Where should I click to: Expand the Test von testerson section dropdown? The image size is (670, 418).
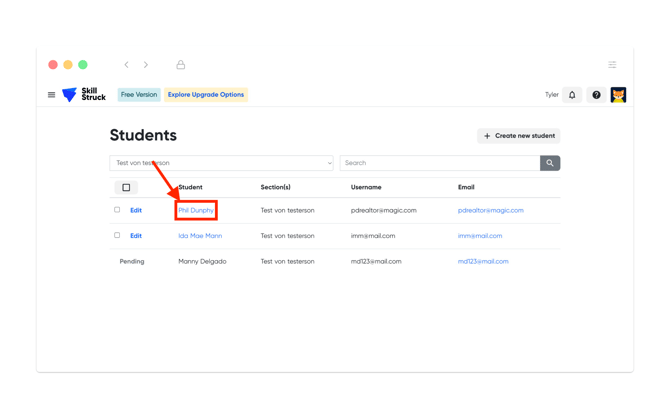[x=221, y=163]
